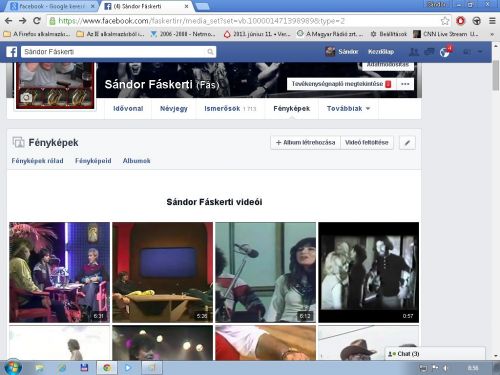Click the page vertical scrollbar thumb
Screen dimensions: 500x375
pos(496,75)
